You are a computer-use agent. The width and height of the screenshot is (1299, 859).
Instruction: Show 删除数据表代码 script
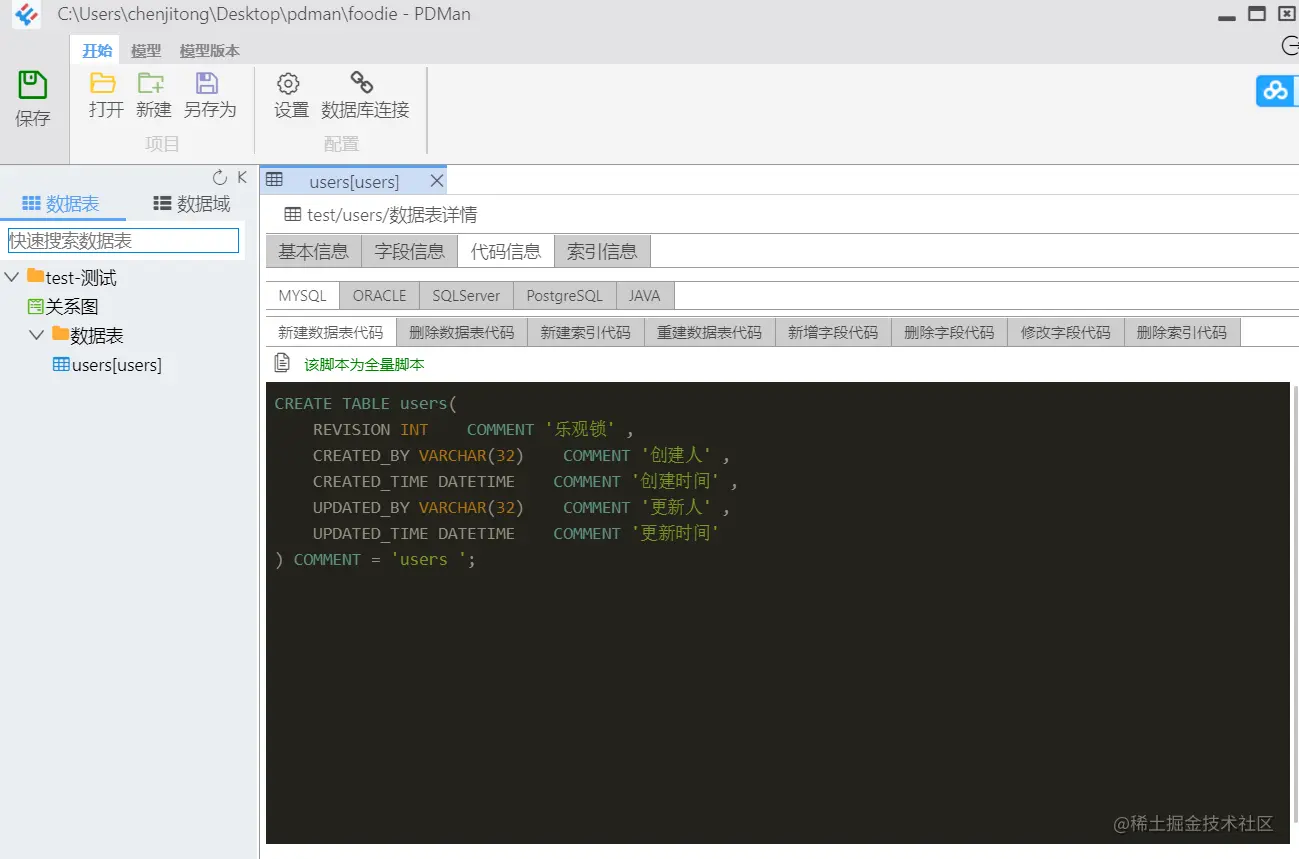coord(462,332)
